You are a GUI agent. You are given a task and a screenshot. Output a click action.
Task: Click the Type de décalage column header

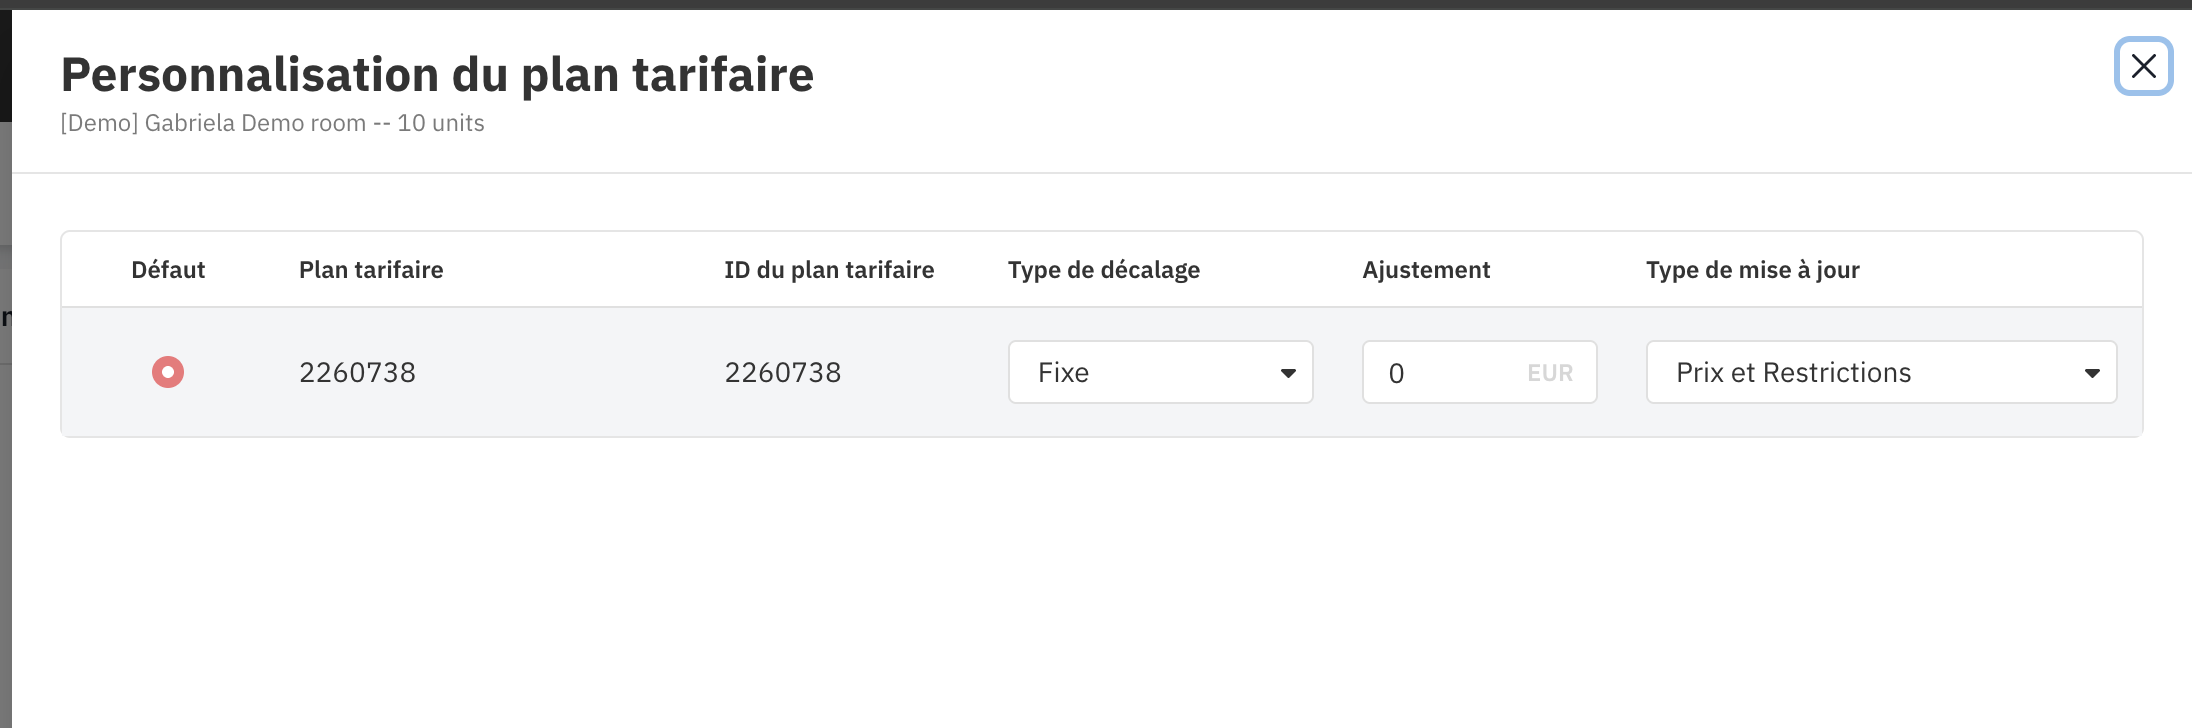click(x=1103, y=270)
